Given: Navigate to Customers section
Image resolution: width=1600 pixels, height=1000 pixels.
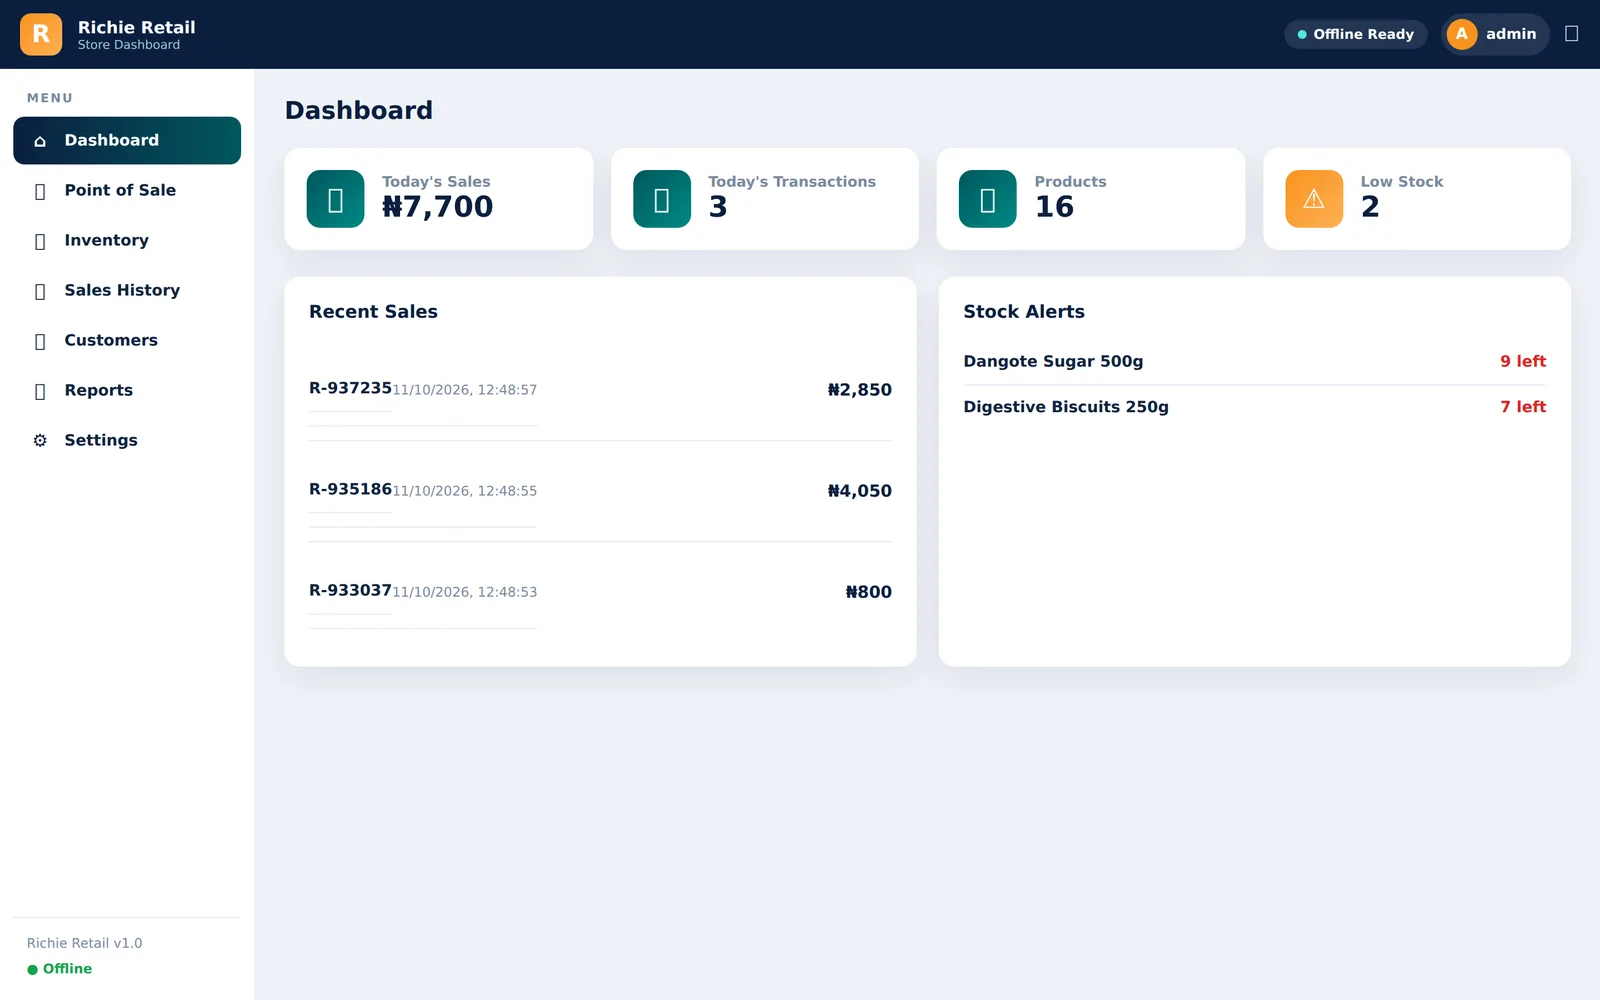Looking at the screenshot, I should 127,340.
